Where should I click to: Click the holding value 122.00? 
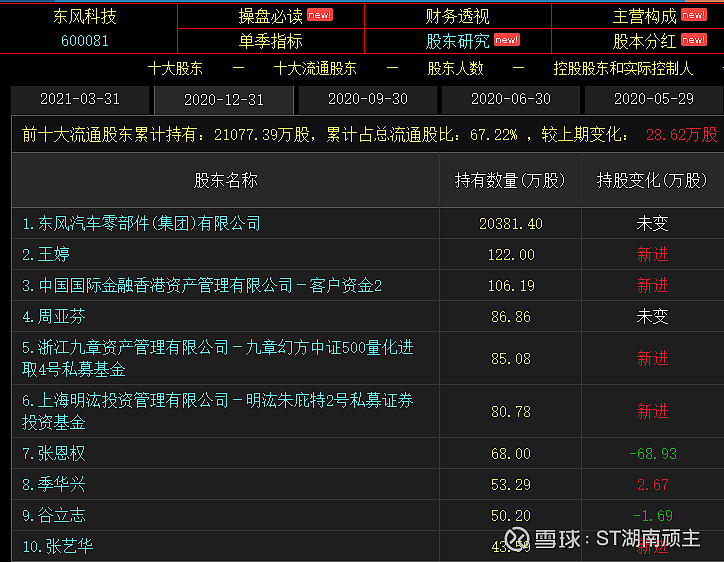point(511,255)
